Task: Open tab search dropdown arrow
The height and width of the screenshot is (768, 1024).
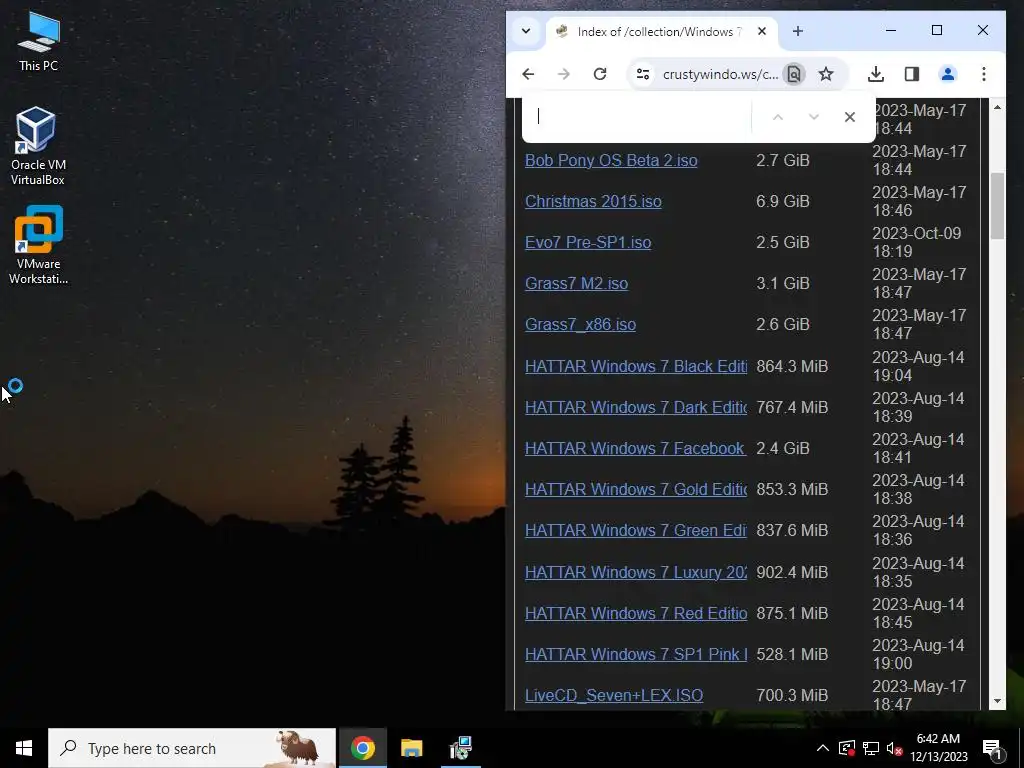Action: [x=526, y=31]
